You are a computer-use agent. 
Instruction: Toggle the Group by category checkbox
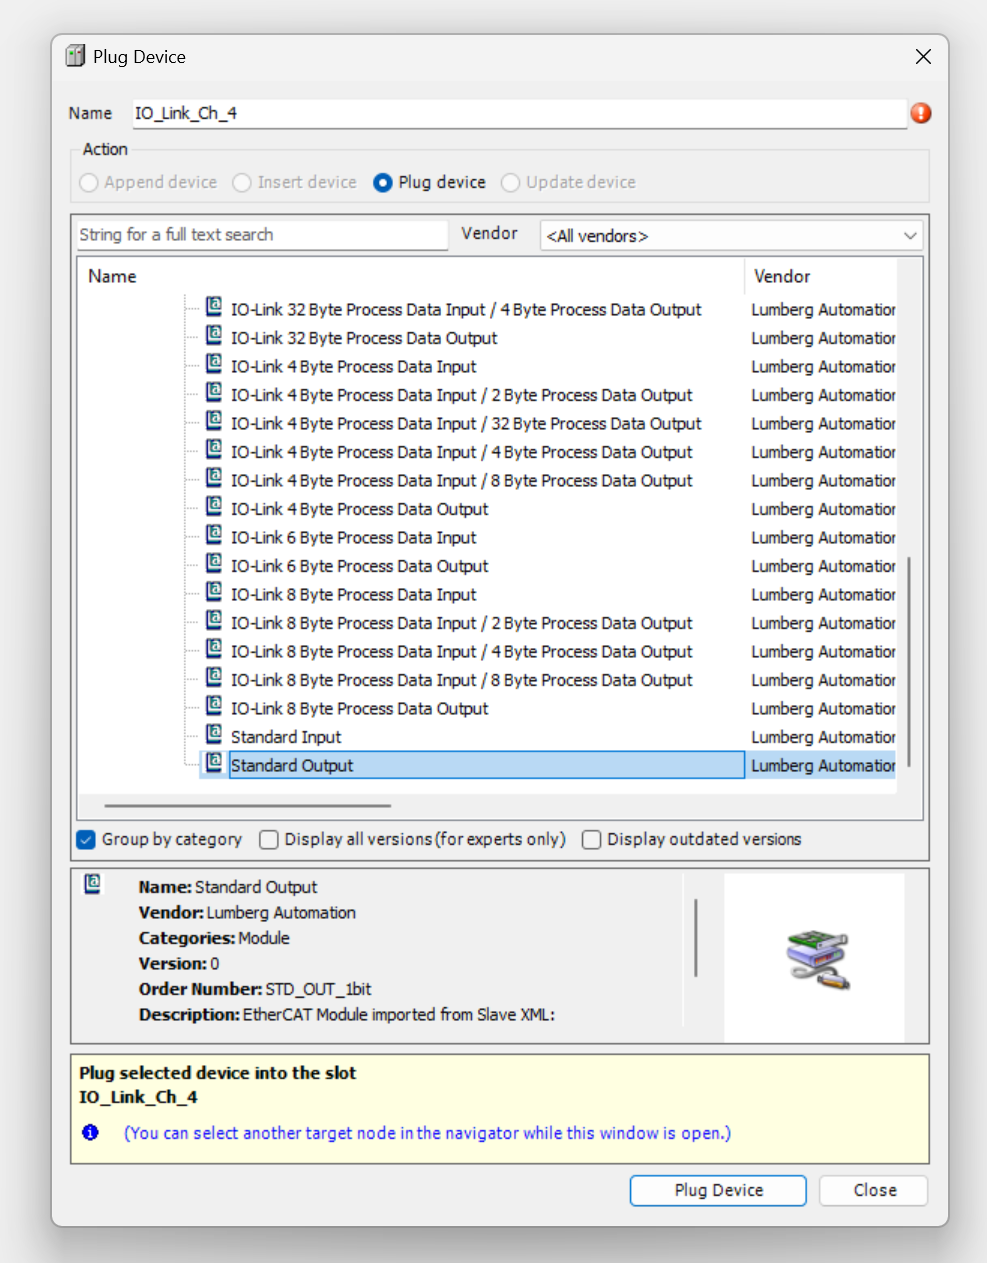point(87,840)
